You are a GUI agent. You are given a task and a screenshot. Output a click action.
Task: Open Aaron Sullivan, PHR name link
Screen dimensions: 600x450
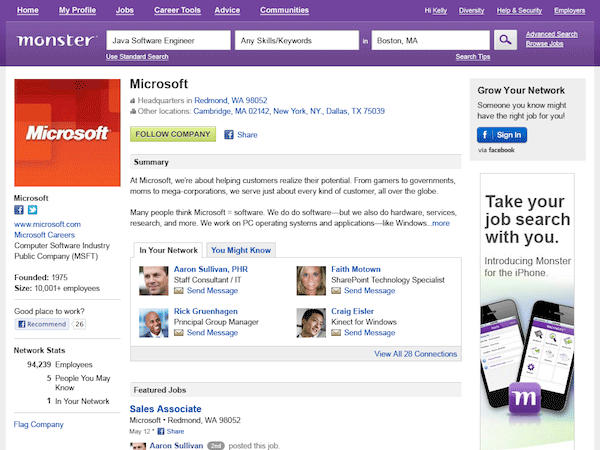(211, 269)
